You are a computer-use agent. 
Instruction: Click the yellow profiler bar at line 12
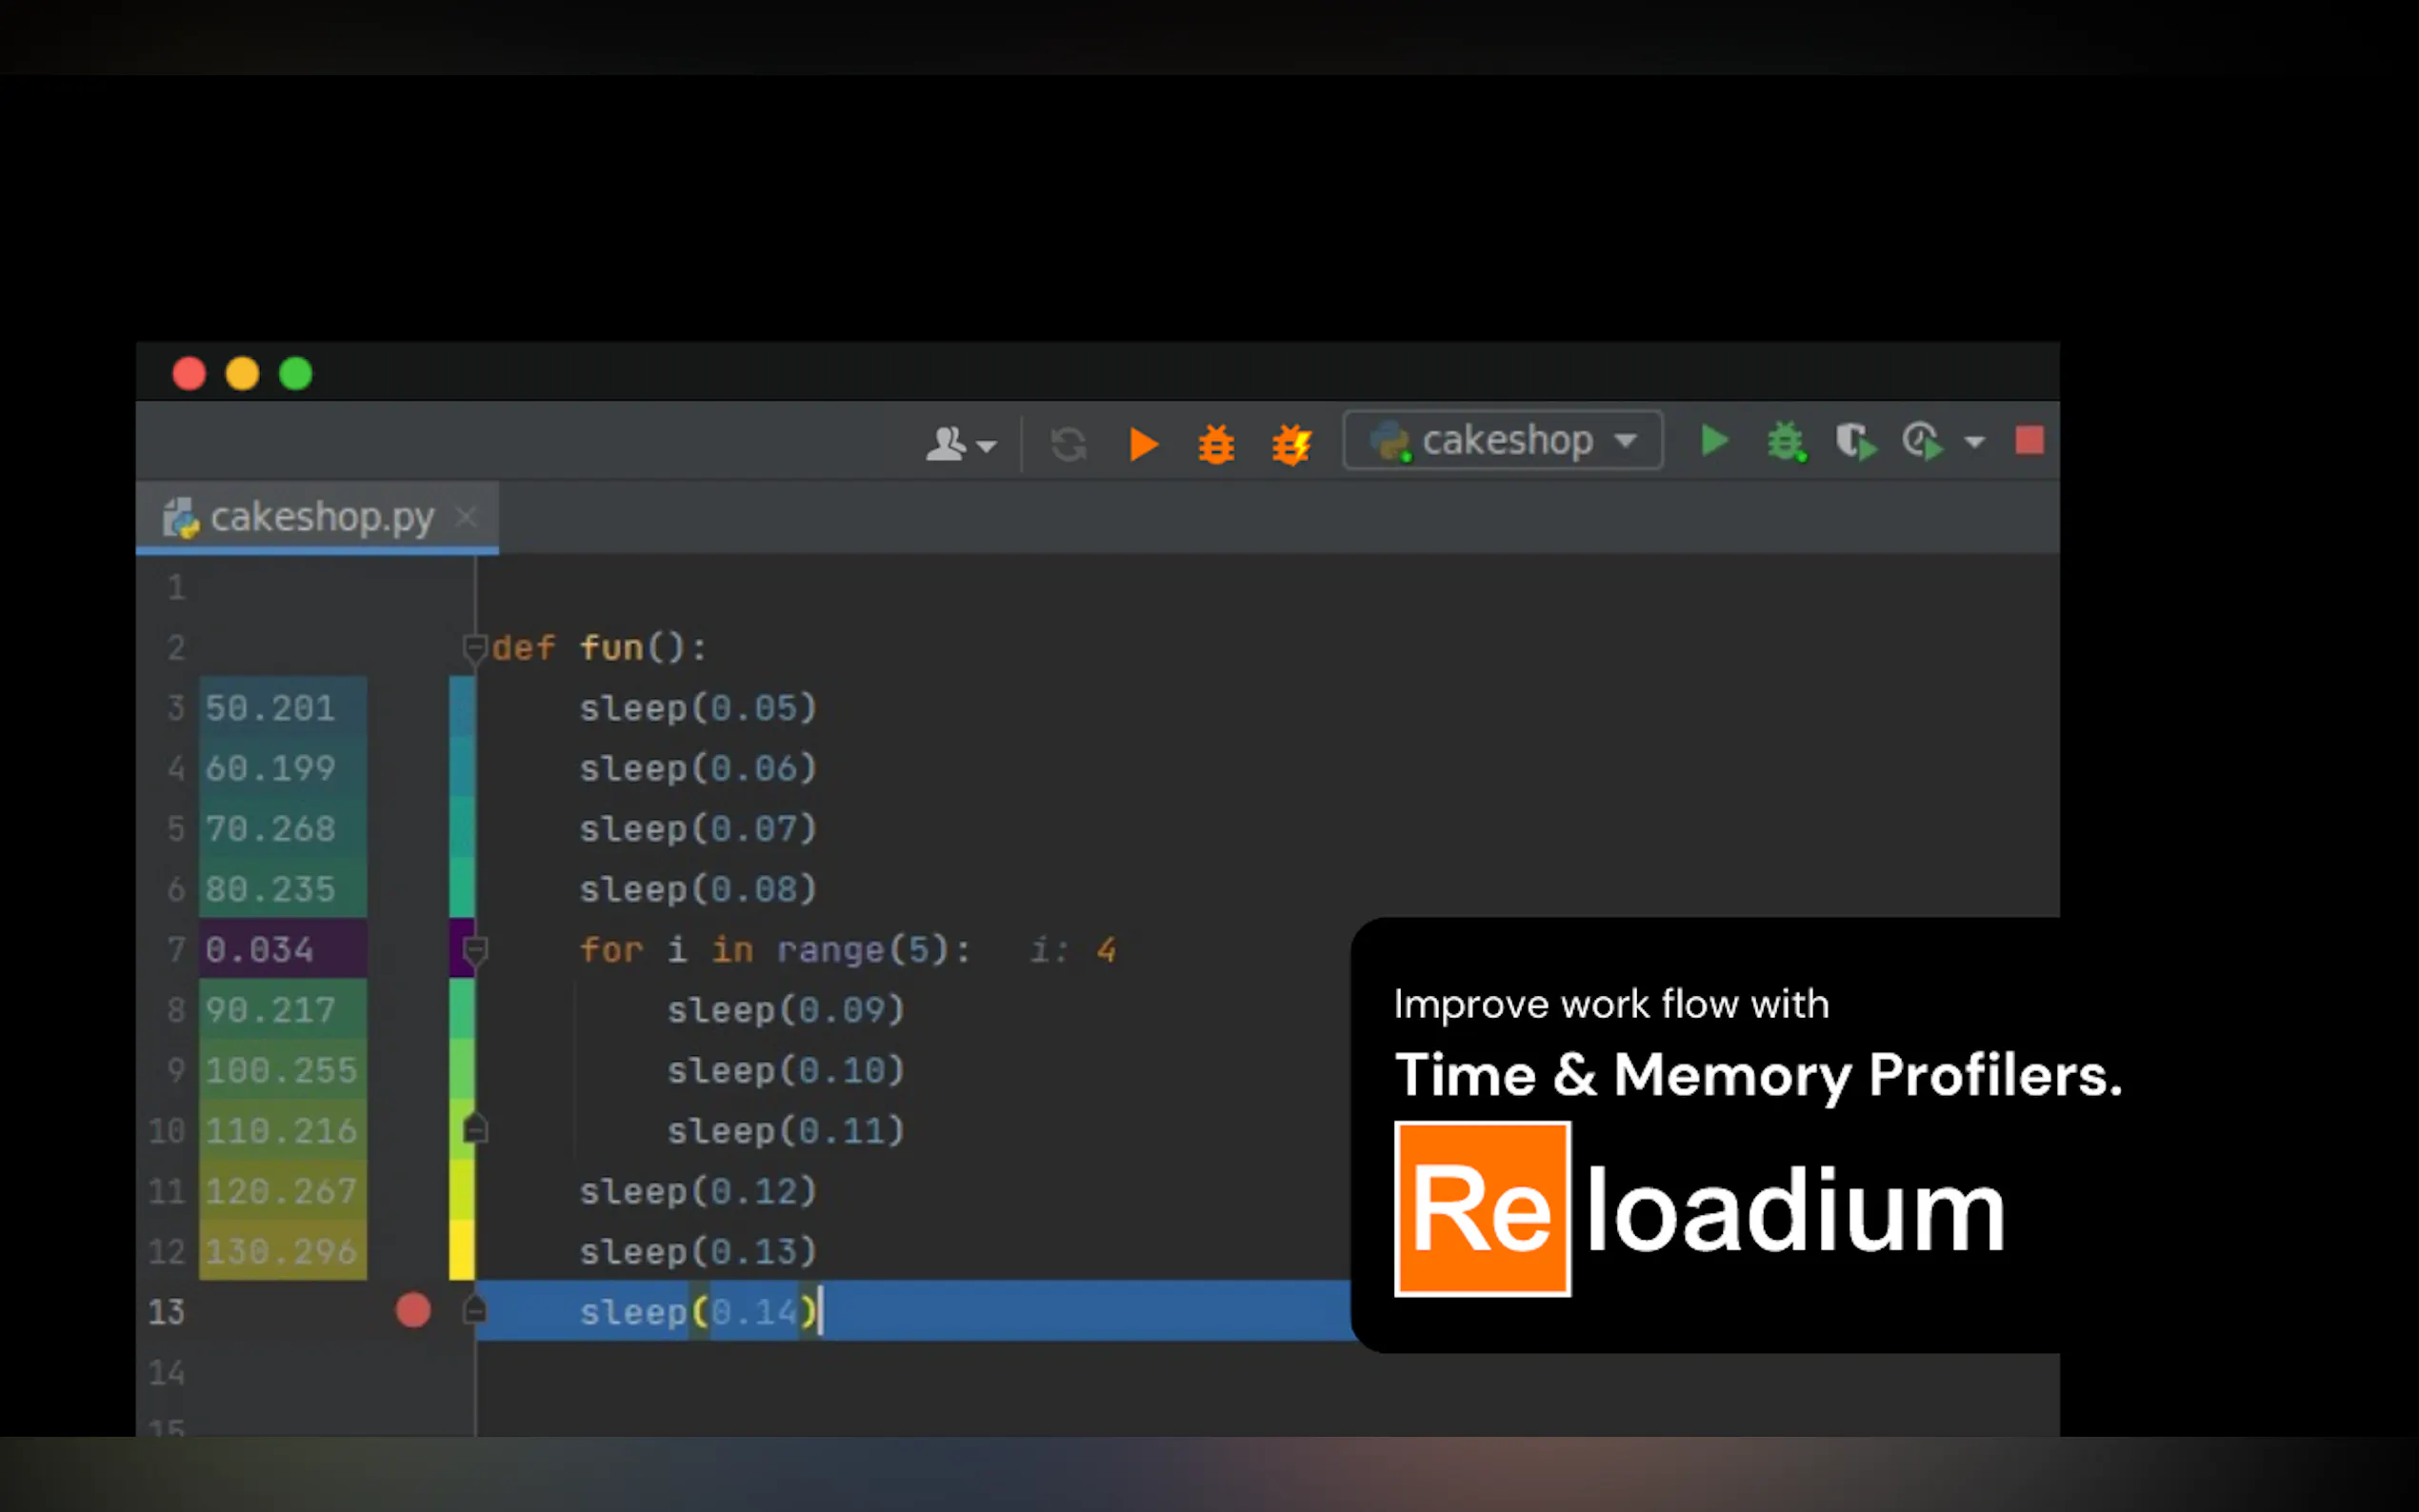[x=461, y=1251]
